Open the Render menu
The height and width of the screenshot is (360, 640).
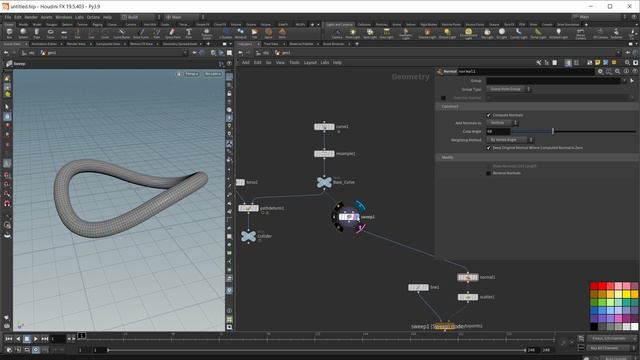(31, 17)
